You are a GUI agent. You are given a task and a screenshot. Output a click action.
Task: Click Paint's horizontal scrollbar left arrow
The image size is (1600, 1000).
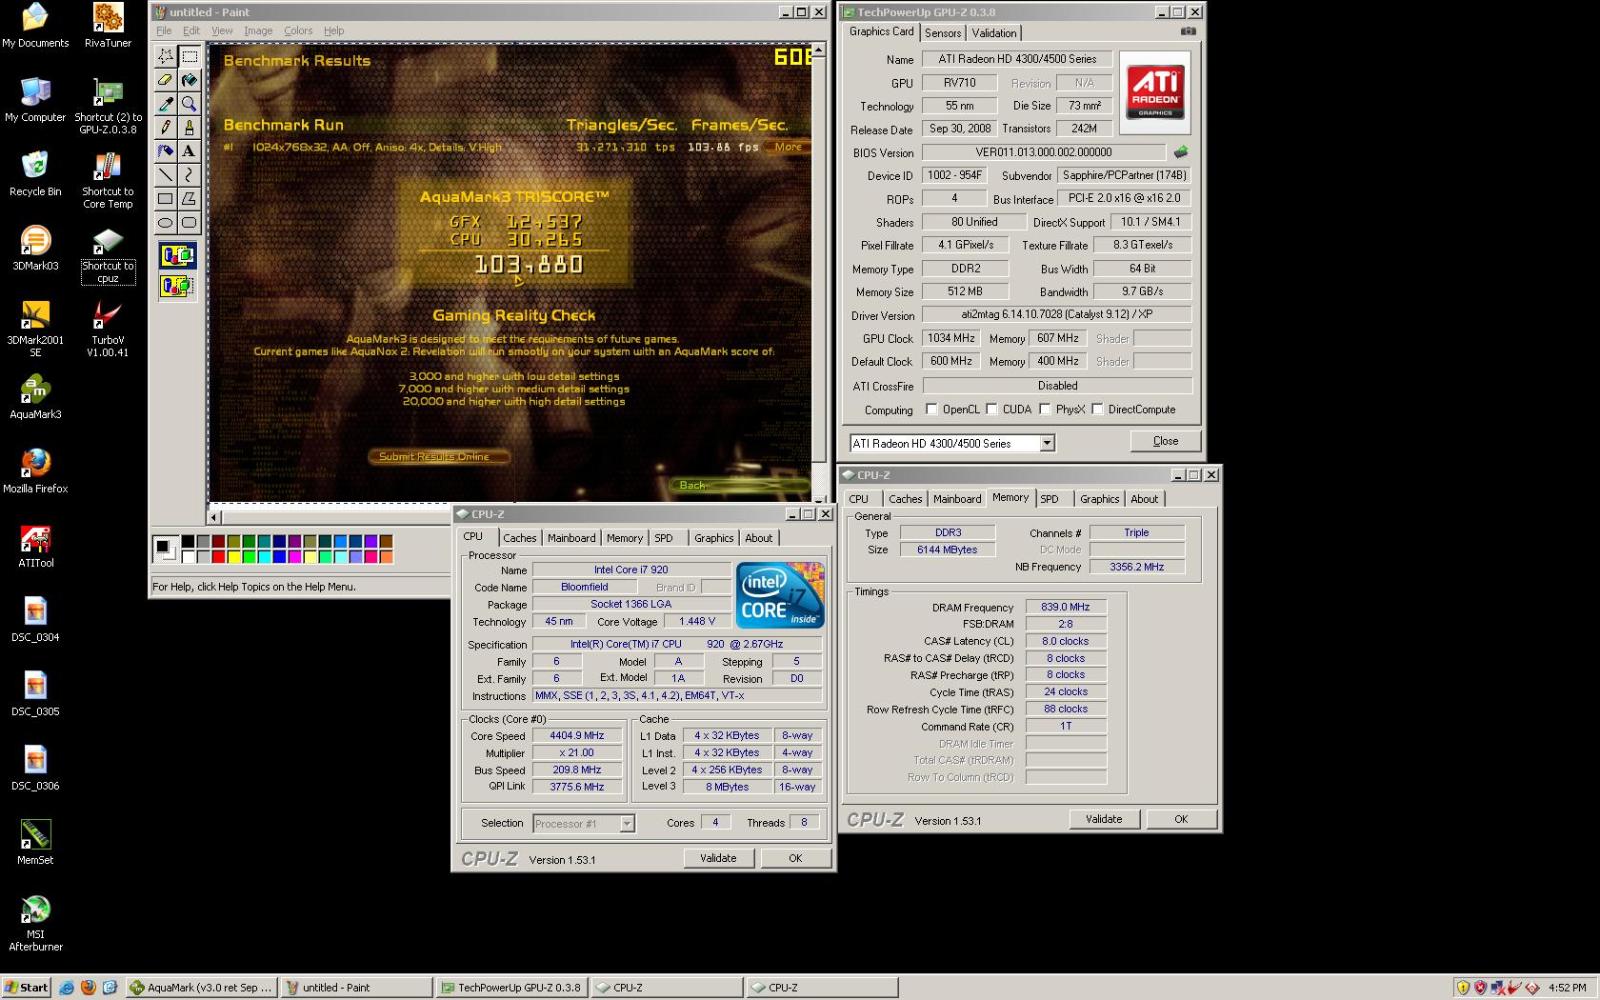coord(214,517)
